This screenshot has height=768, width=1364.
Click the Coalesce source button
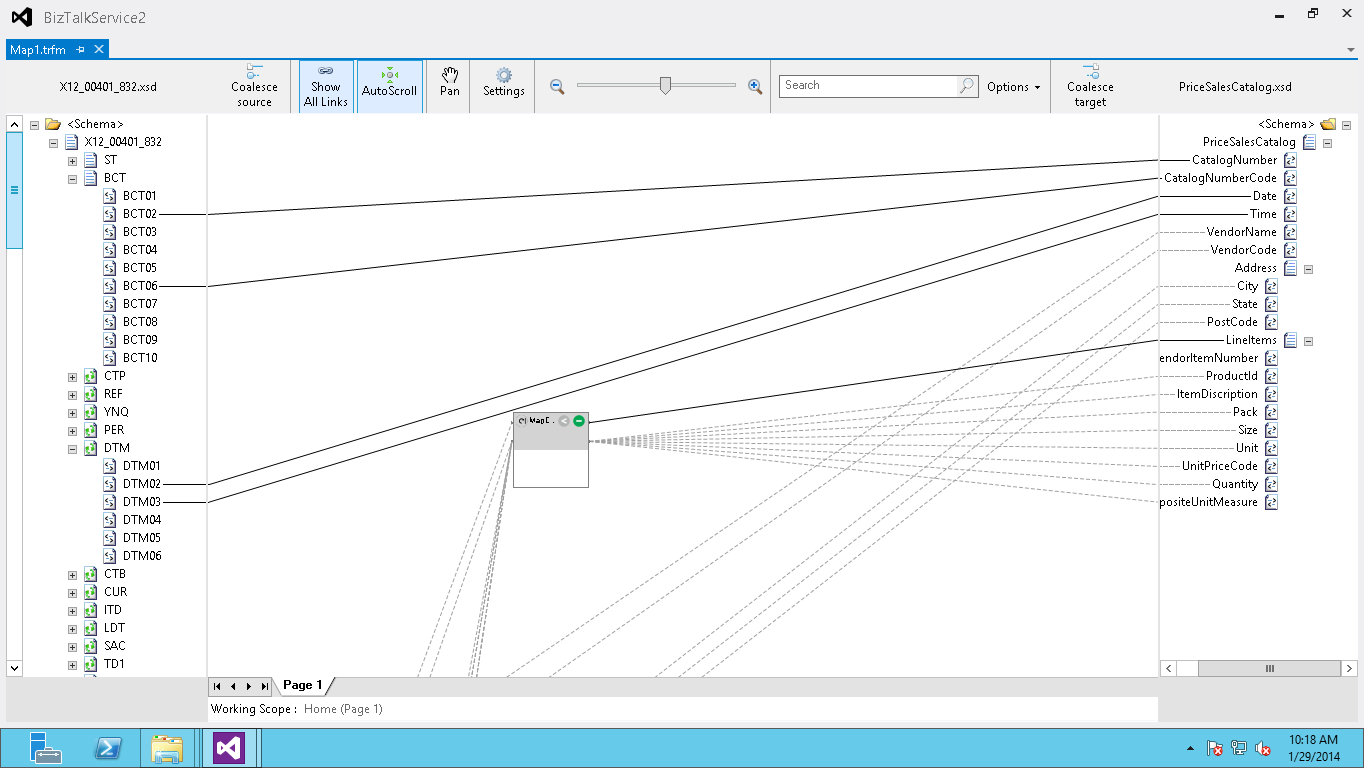click(254, 86)
